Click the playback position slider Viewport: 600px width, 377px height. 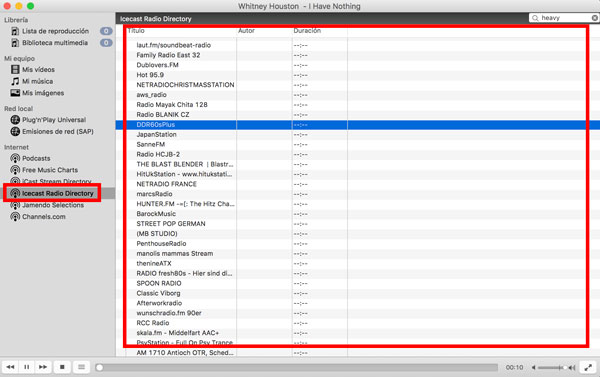[297, 367]
